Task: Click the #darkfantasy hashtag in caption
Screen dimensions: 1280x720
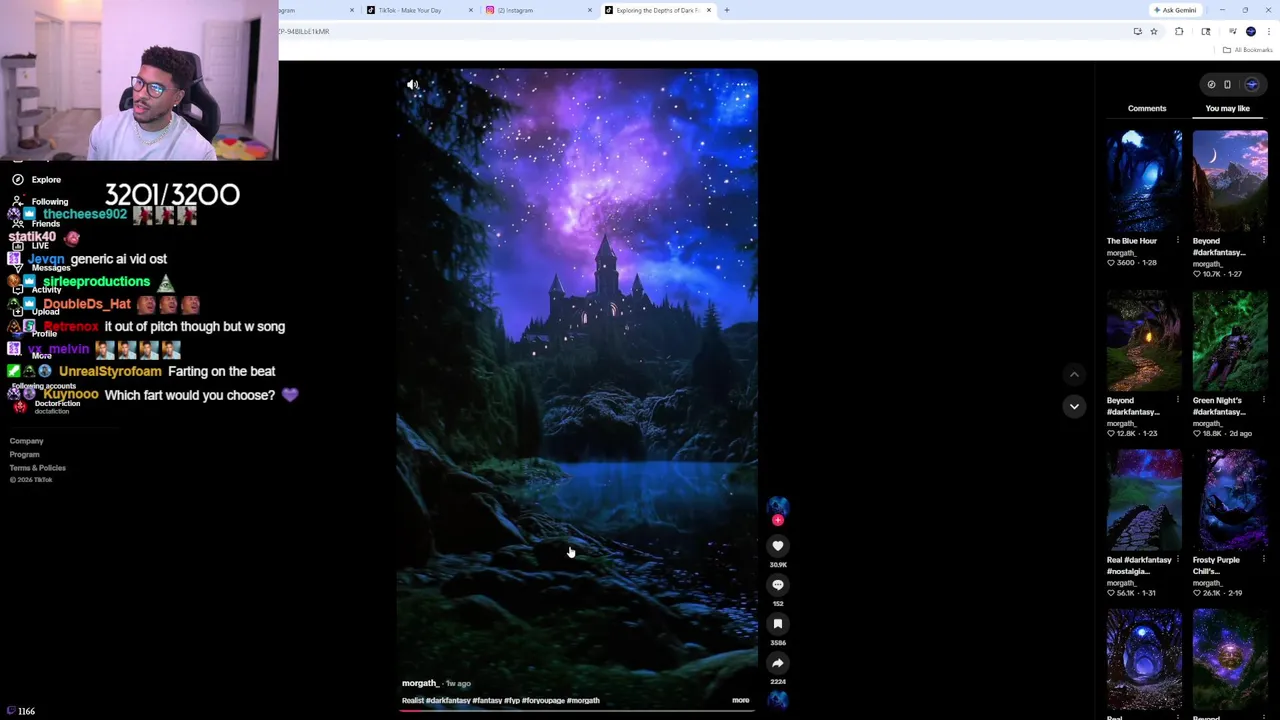Action: [x=448, y=701]
